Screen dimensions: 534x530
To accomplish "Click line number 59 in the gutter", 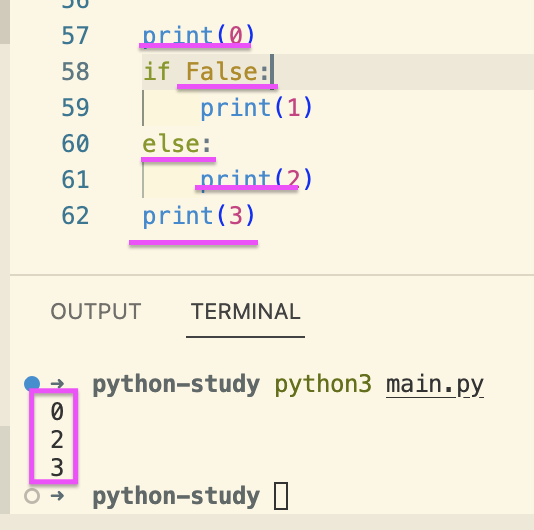I will pos(75,108).
